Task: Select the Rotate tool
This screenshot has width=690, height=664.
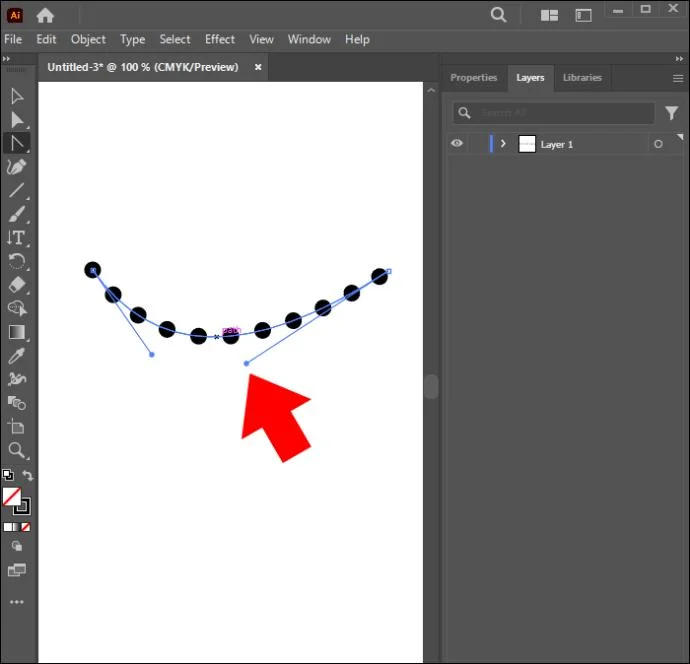Action: pyautogui.click(x=17, y=261)
